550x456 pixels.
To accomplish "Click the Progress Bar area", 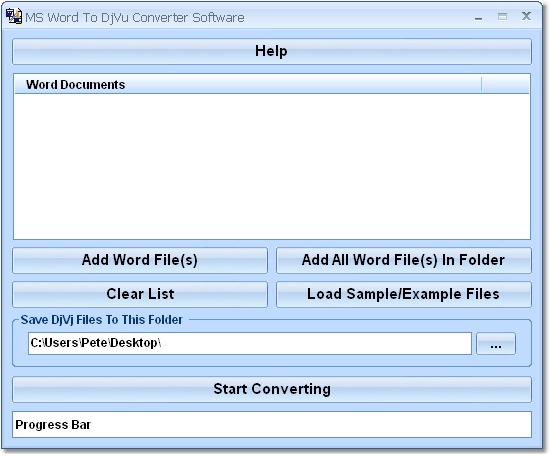I will 272,425.
